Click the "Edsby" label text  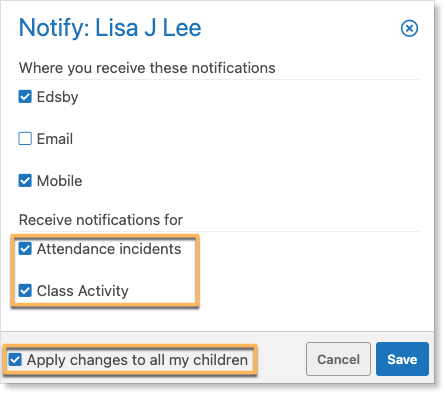(57, 97)
